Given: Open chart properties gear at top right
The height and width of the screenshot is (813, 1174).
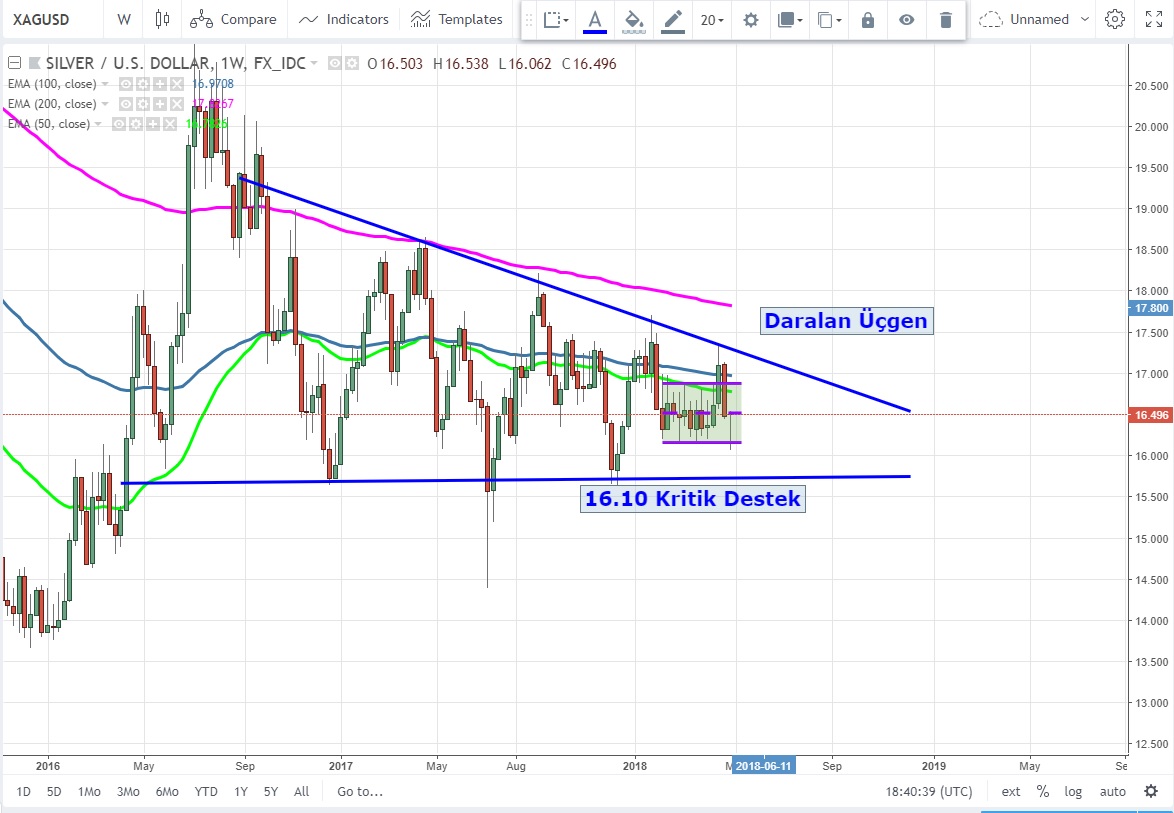Looking at the screenshot, I should tap(1115, 19).
